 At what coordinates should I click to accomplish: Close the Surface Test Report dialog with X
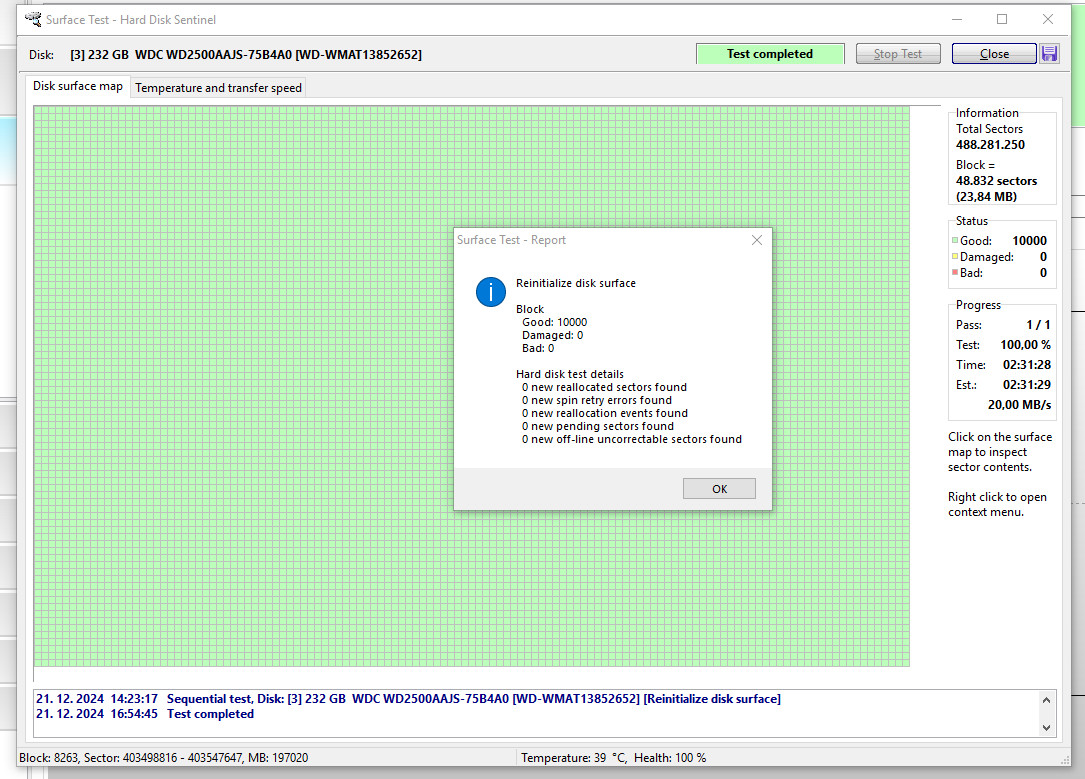pos(757,240)
